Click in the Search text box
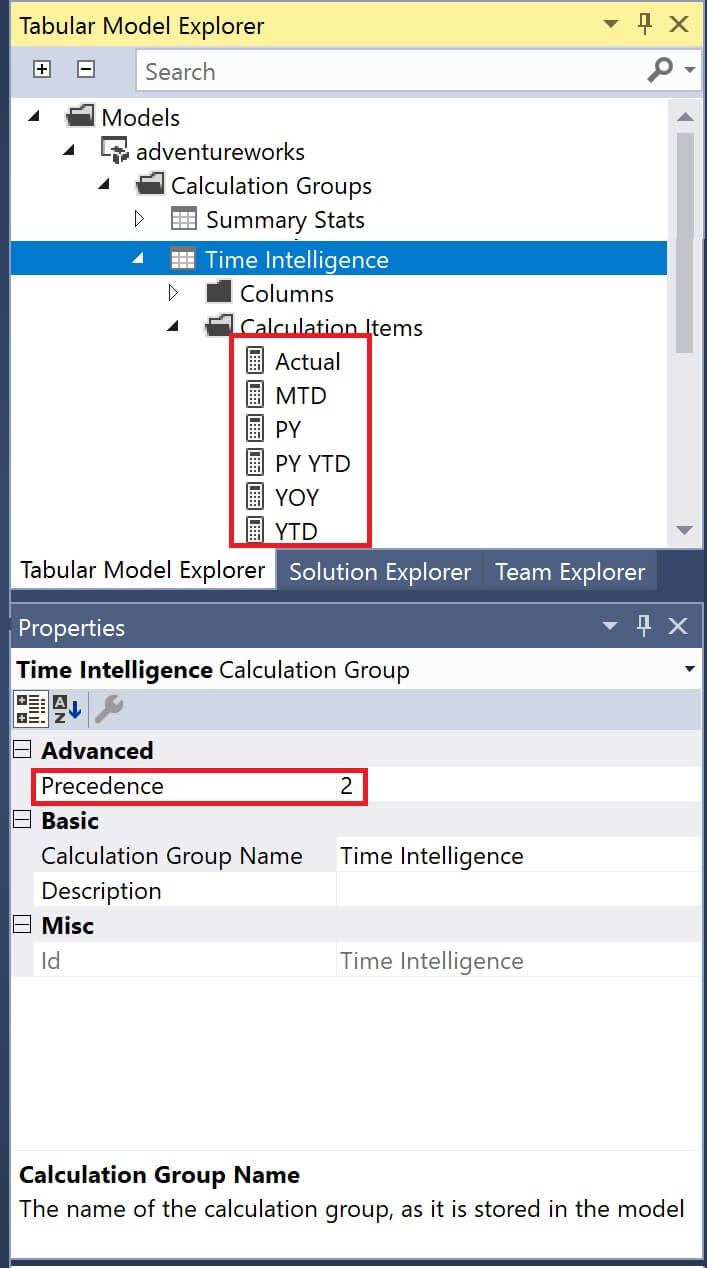This screenshot has height=1268, width=707. click(x=390, y=71)
